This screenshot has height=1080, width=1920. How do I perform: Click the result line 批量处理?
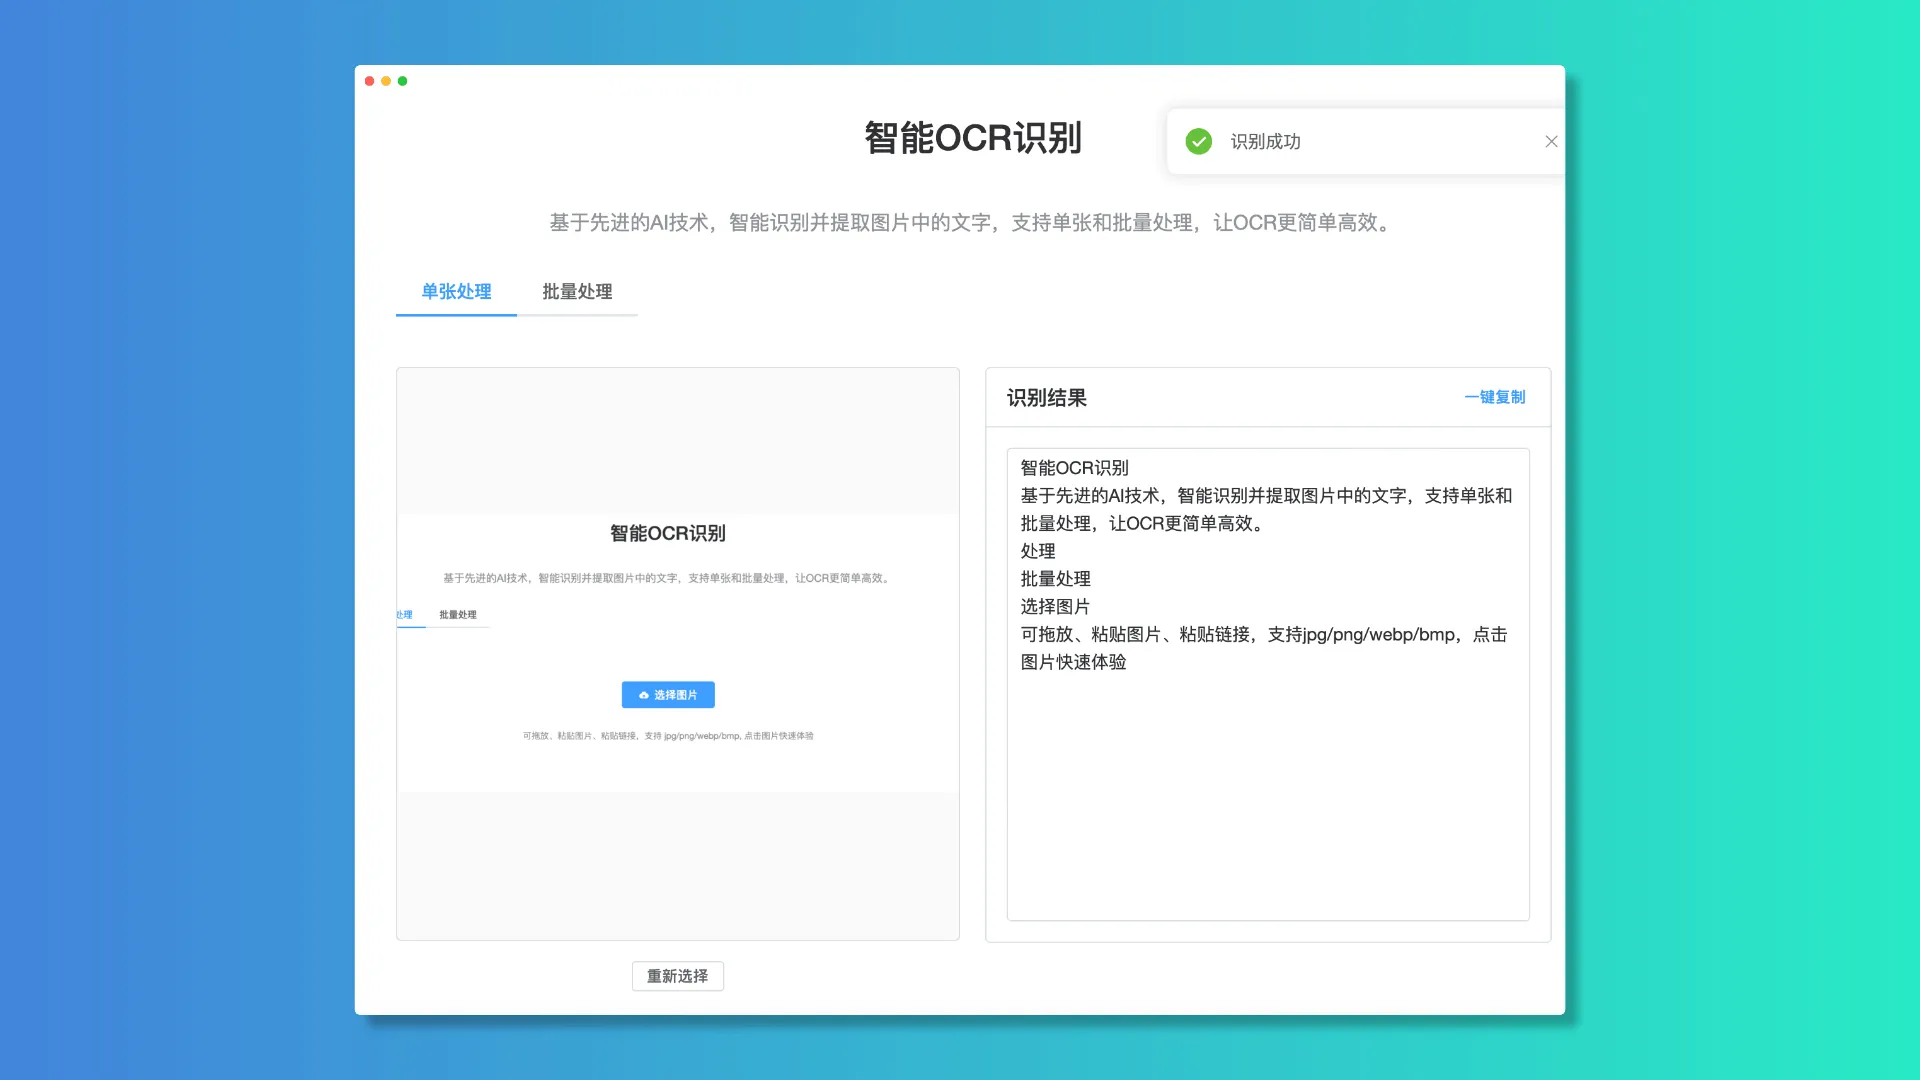click(1055, 579)
